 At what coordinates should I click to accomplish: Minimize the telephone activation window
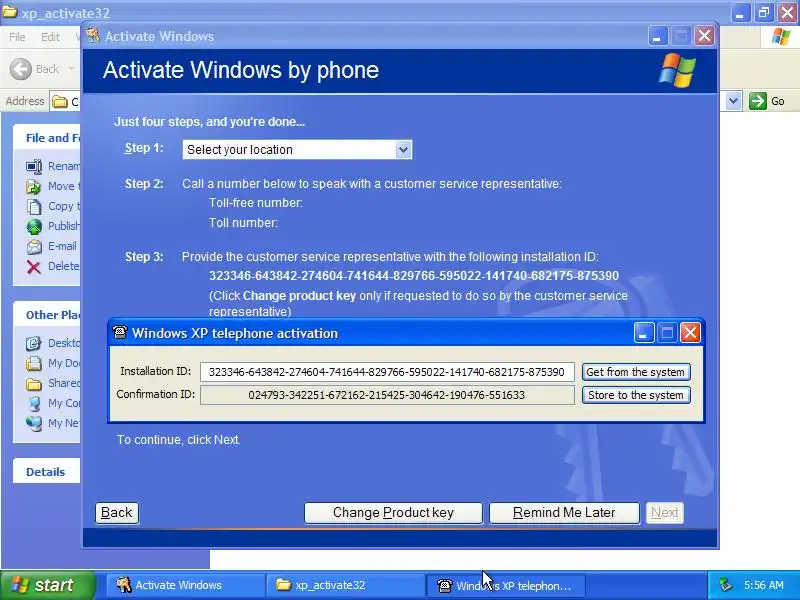[644, 333]
